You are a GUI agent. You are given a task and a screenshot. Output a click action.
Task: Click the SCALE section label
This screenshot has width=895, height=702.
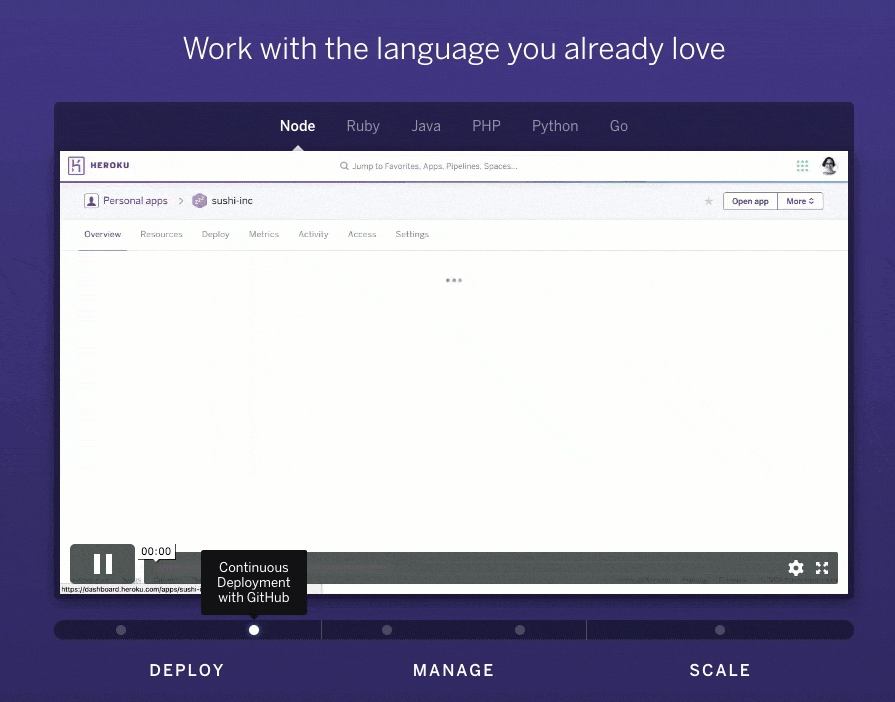(720, 670)
